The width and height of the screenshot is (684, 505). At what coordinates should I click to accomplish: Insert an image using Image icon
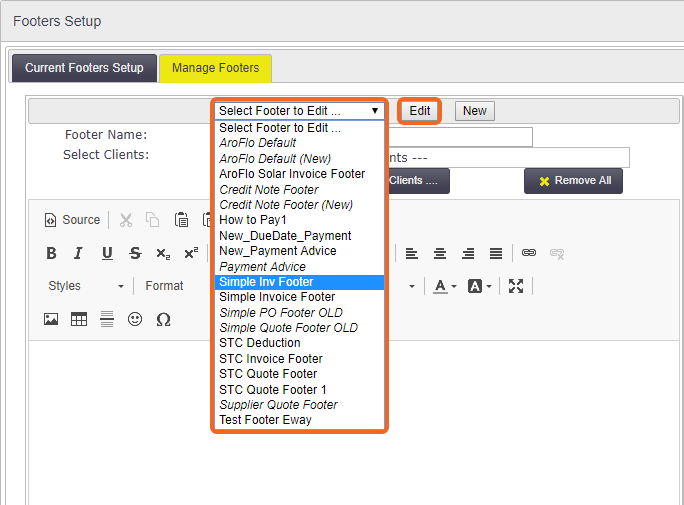coord(51,319)
